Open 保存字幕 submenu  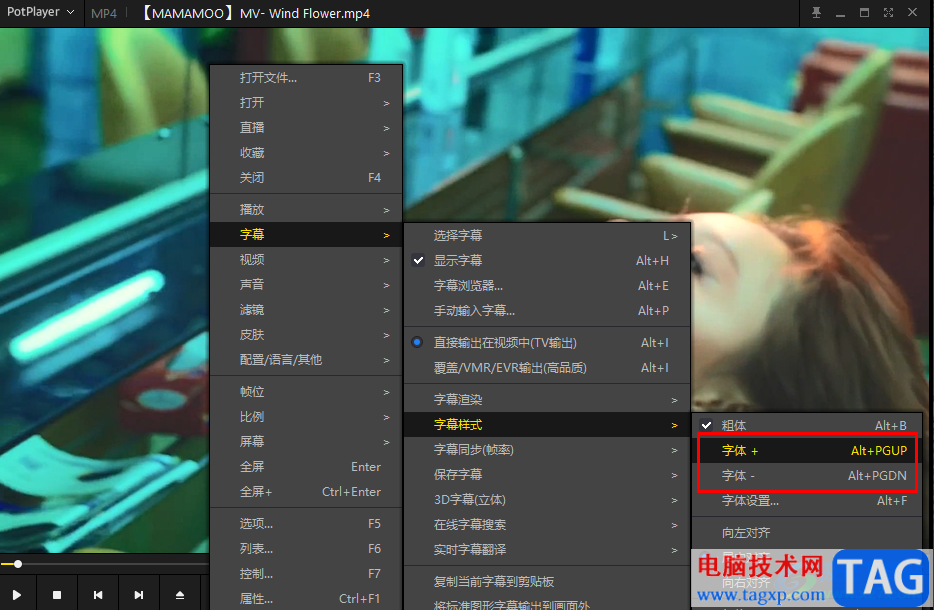[547, 475]
